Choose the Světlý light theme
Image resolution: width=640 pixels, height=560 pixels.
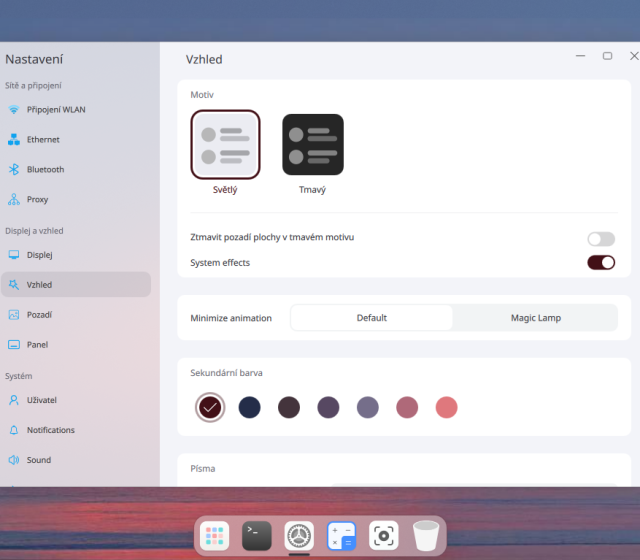pos(225,145)
